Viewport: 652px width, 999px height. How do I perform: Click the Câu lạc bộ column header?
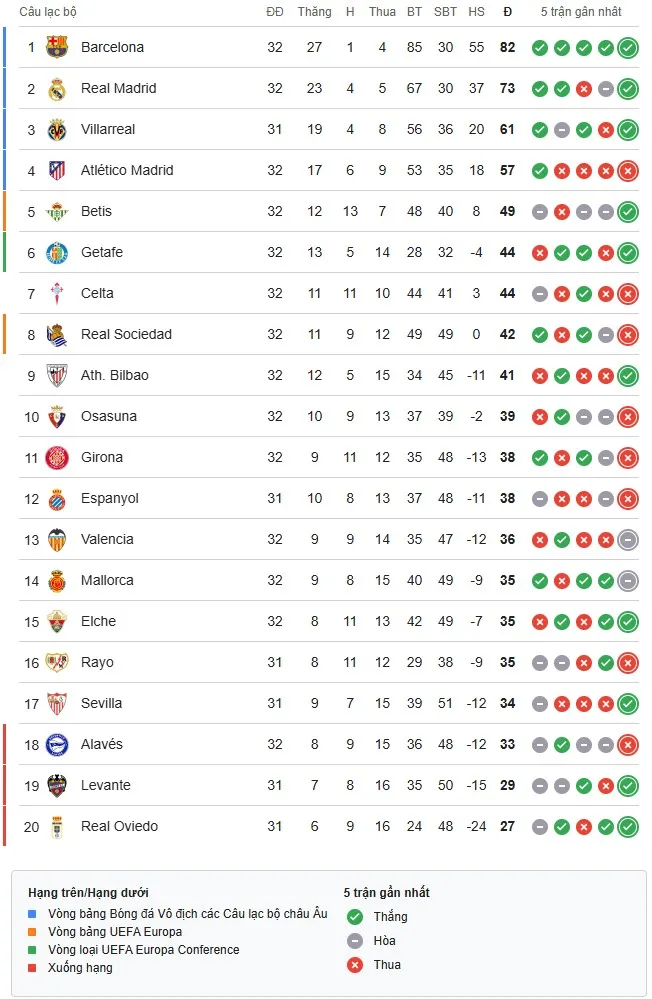point(48,12)
